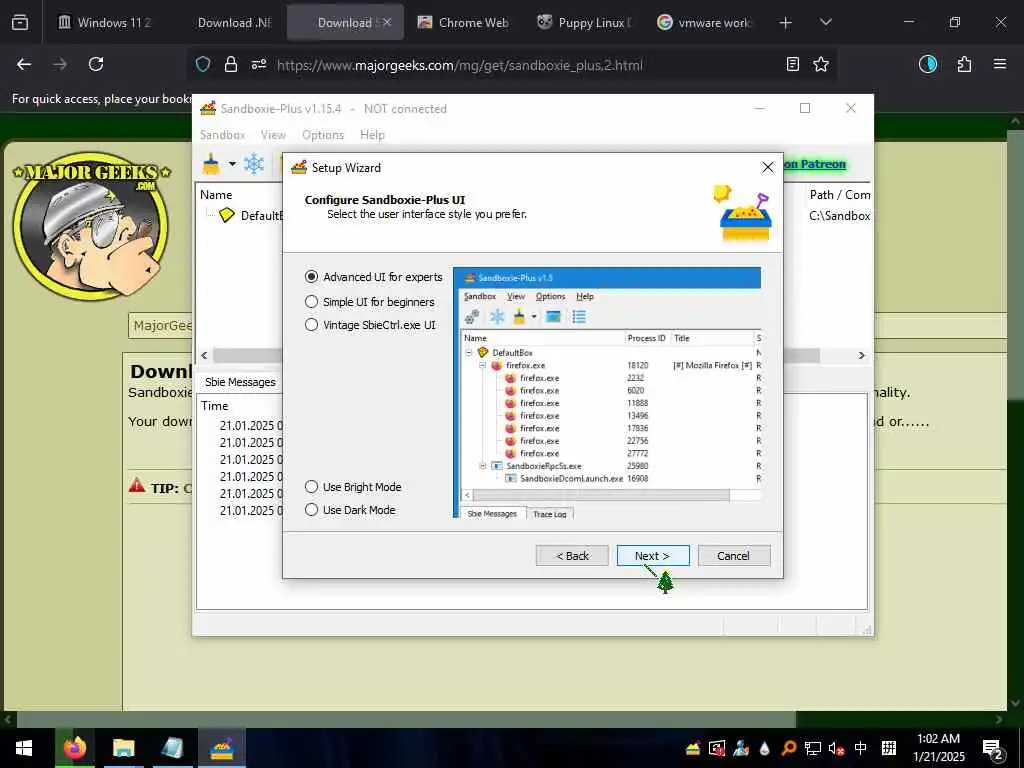
Task: Show site security info via the padlock icon
Action: pyautogui.click(x=231, y=65)
